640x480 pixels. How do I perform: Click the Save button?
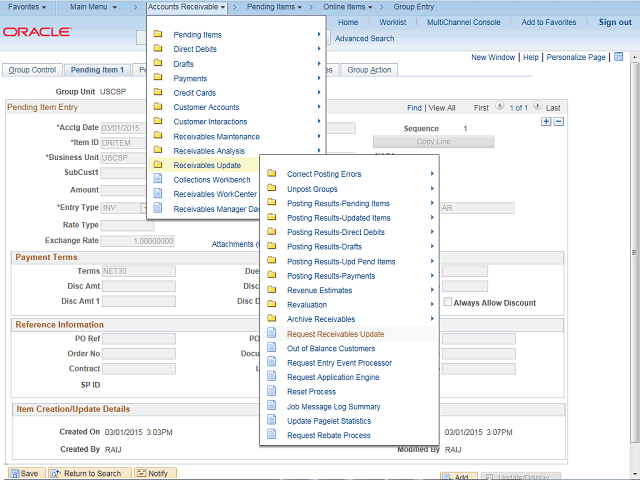point(25,473)
